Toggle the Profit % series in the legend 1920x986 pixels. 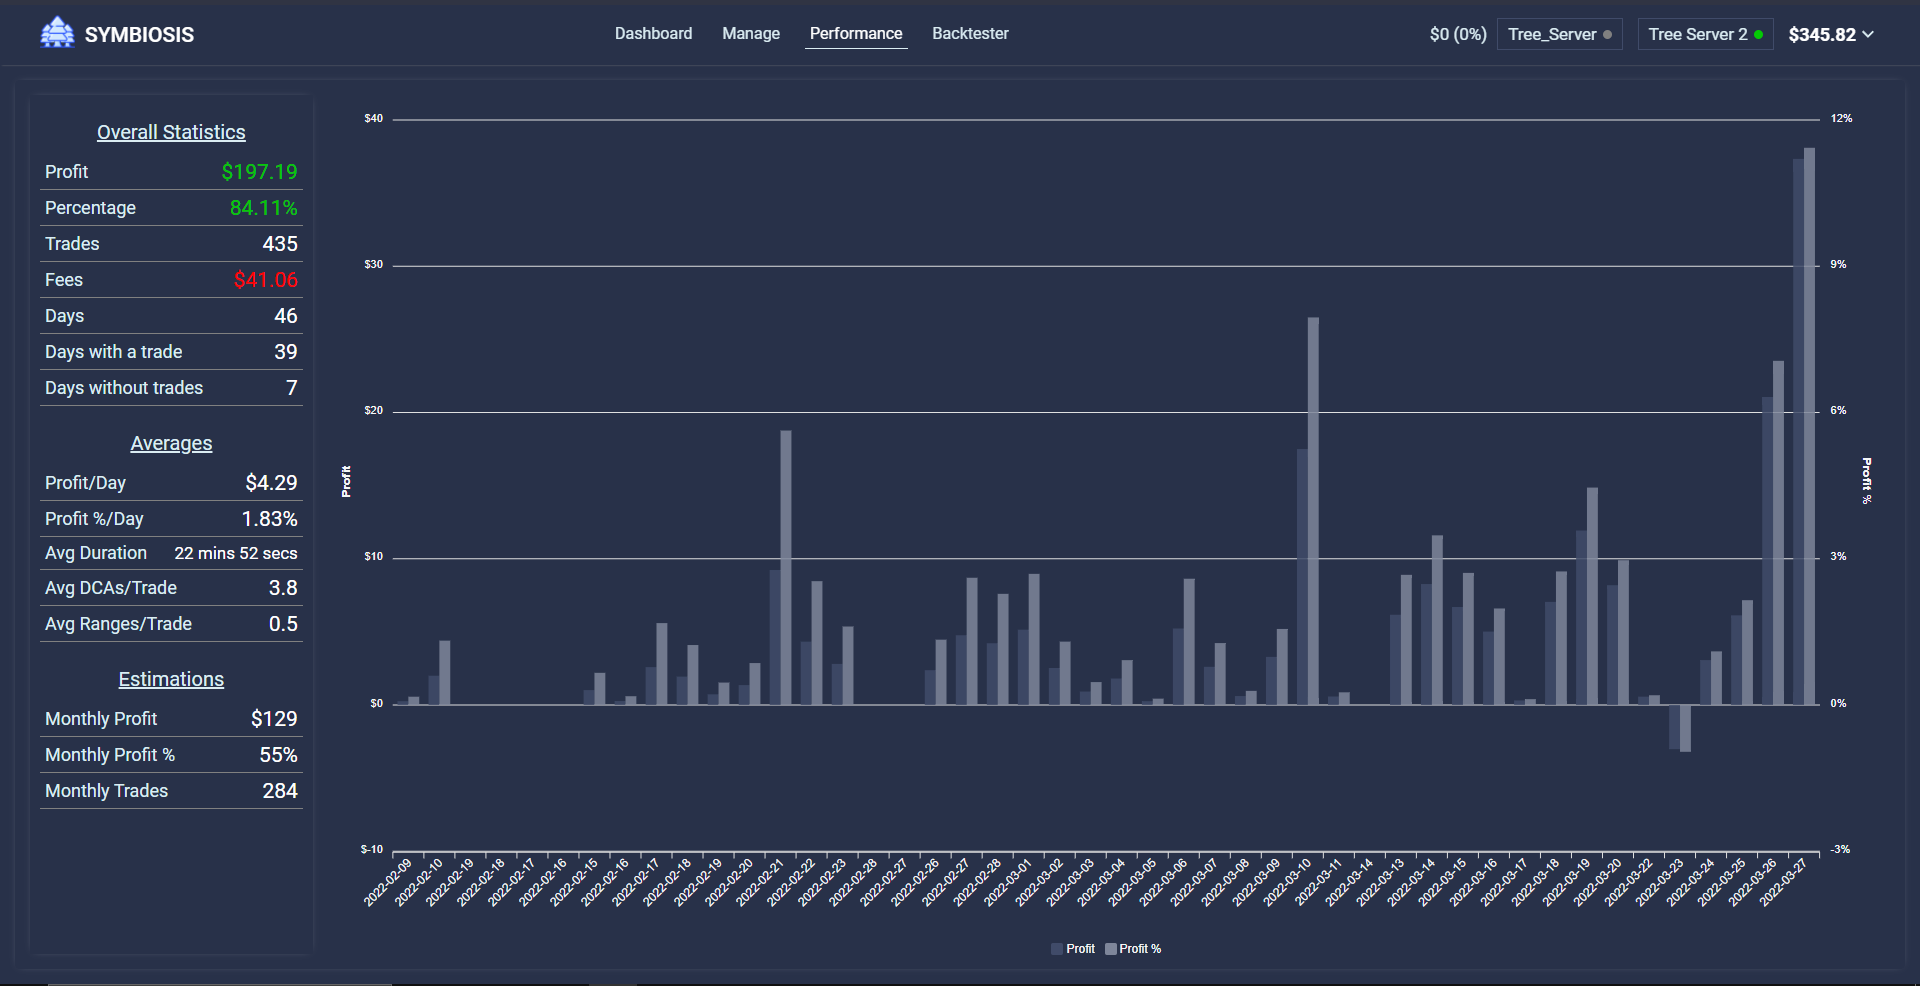[x=1134, y=949]
